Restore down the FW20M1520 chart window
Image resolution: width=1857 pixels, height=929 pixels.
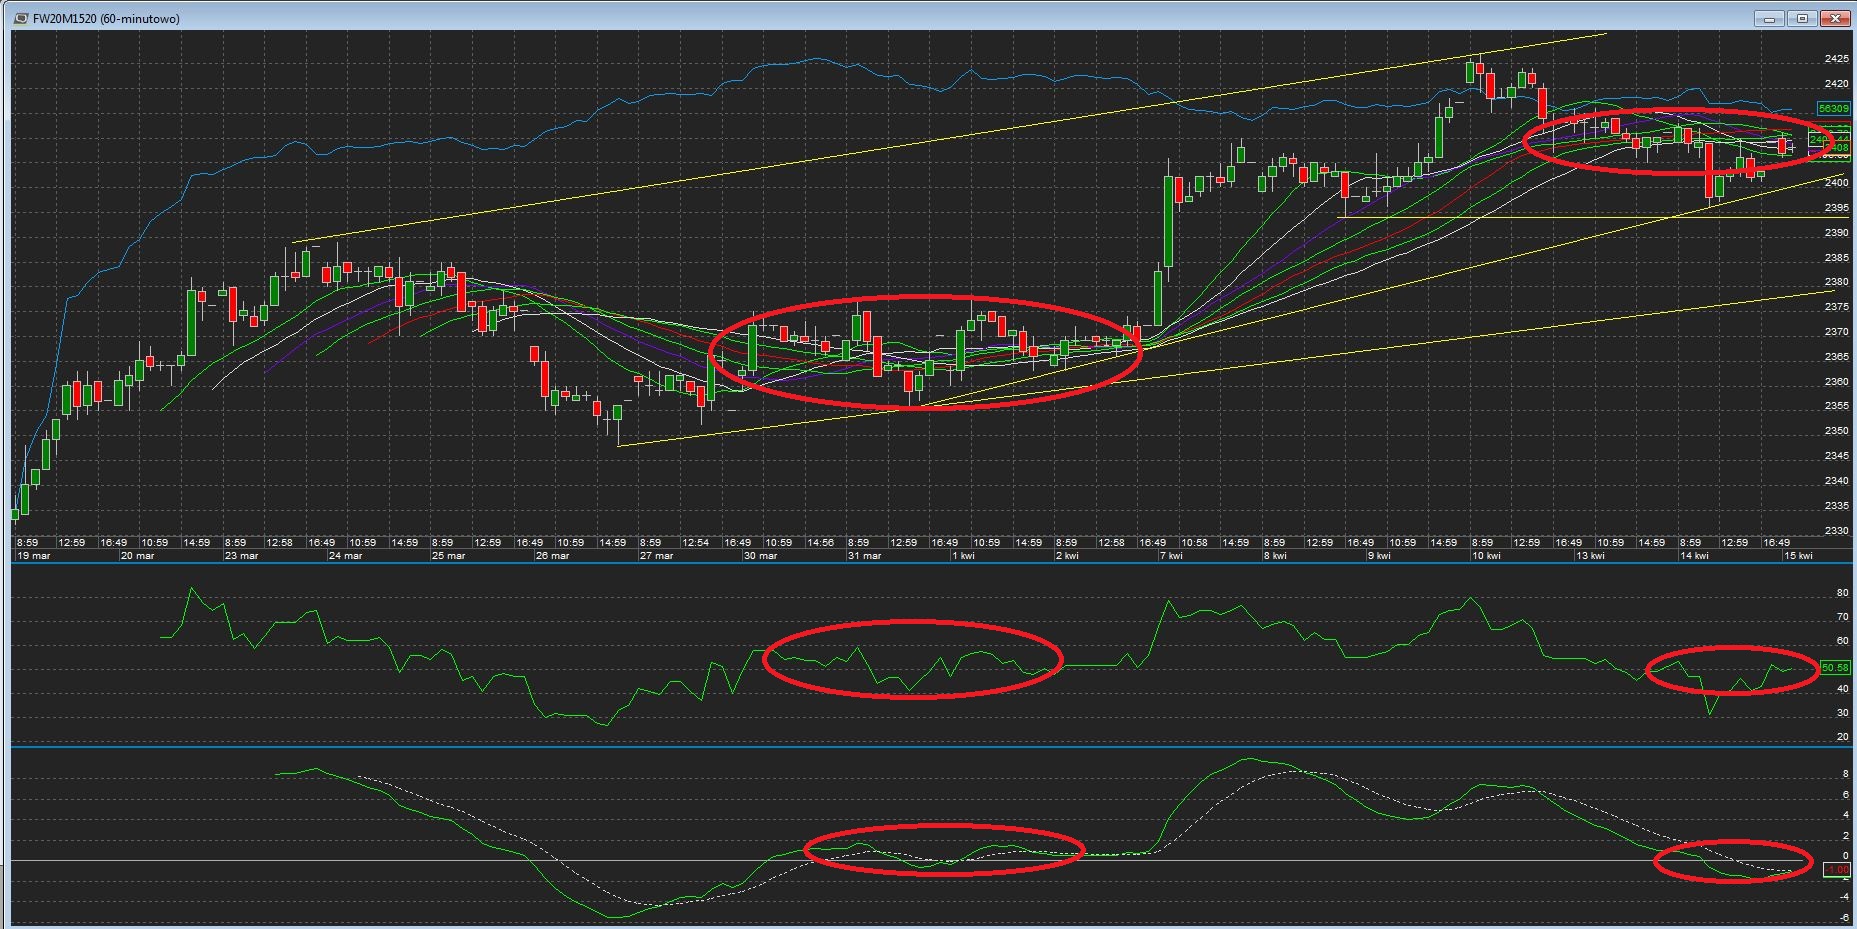coord(1803,18)
